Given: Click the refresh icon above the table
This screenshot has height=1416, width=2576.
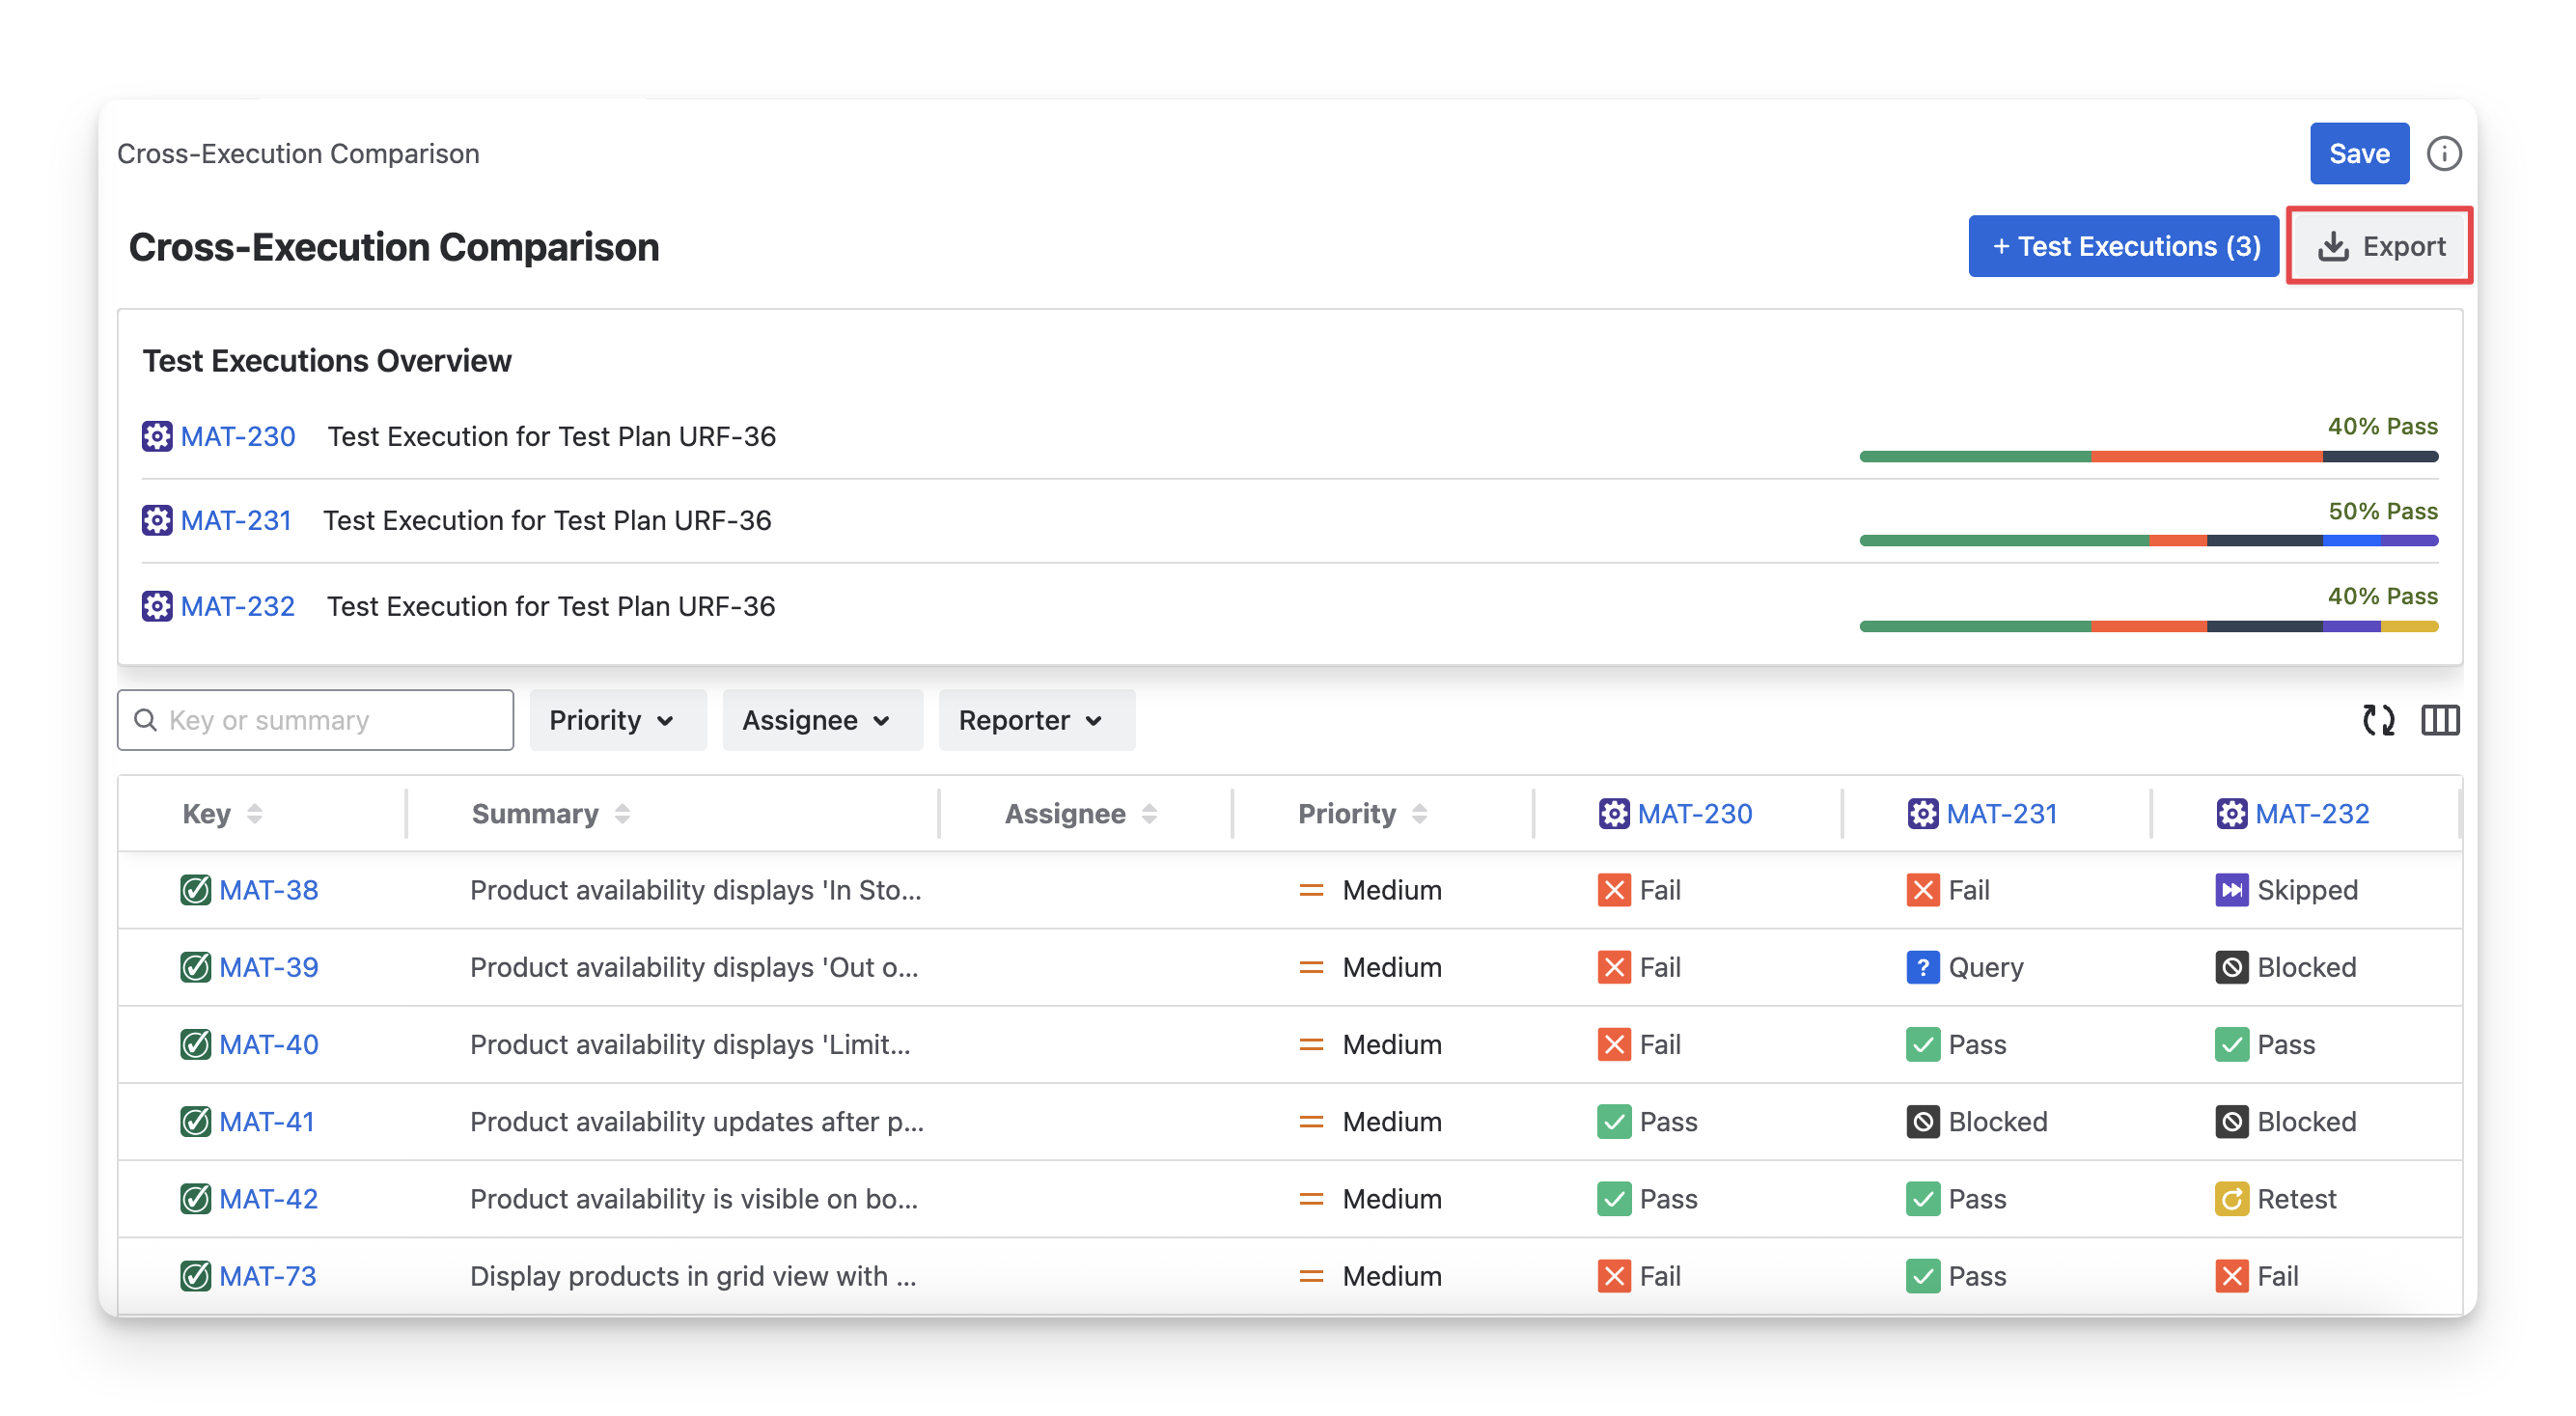Looking at the screenshot, I should (x=2378, y=720).
